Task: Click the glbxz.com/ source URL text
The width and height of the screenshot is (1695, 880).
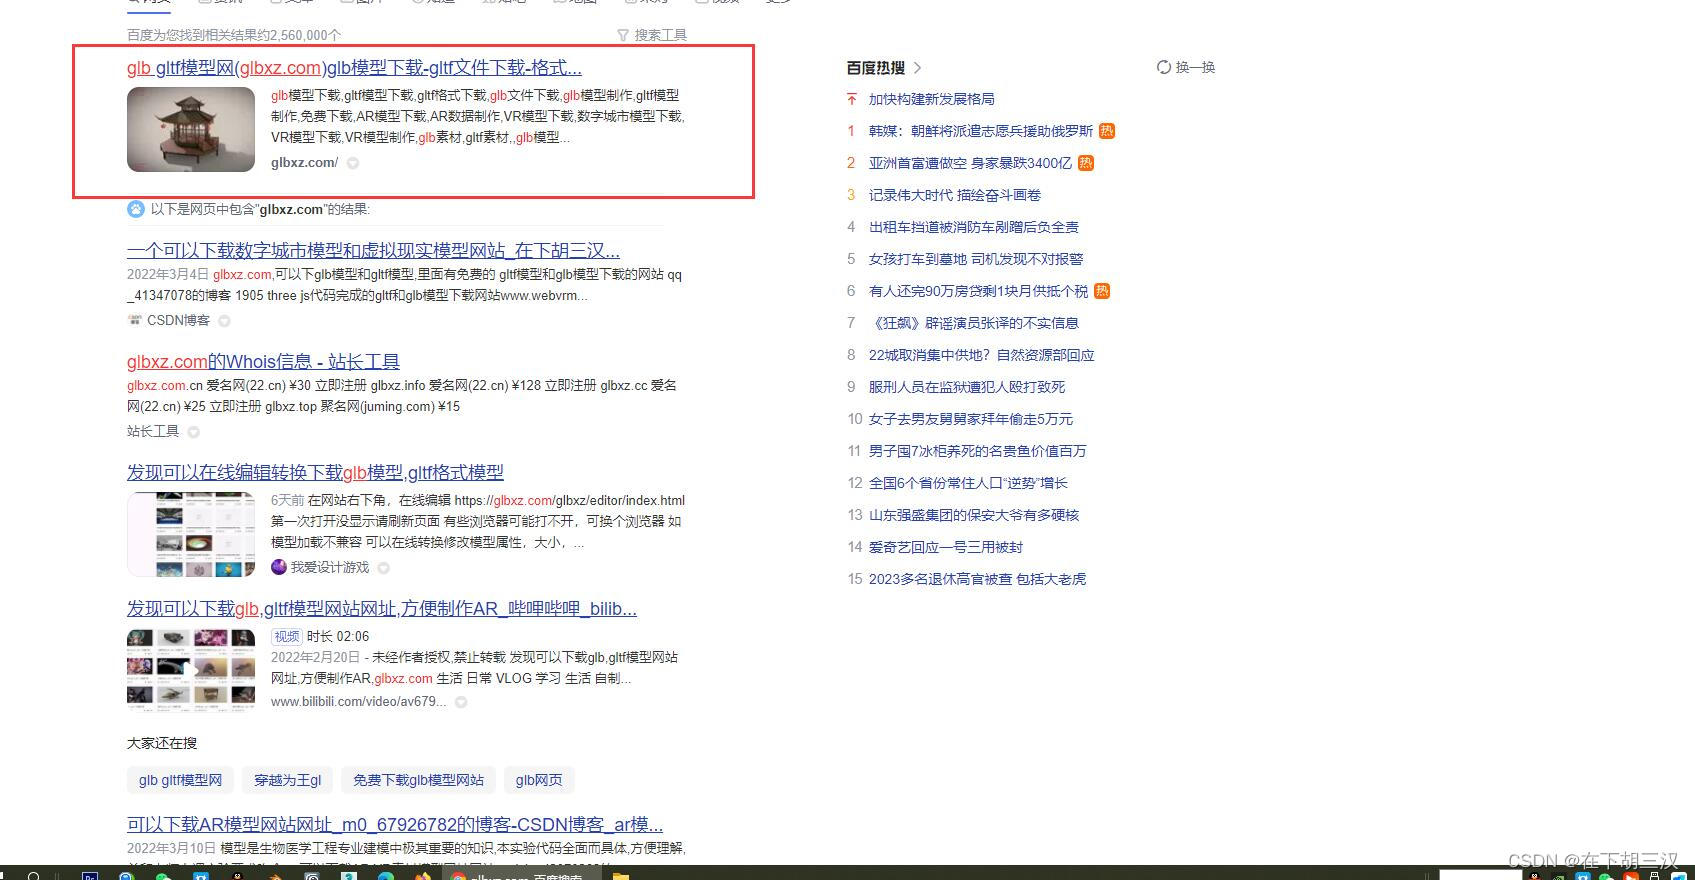Action: (x=304, y=163)
